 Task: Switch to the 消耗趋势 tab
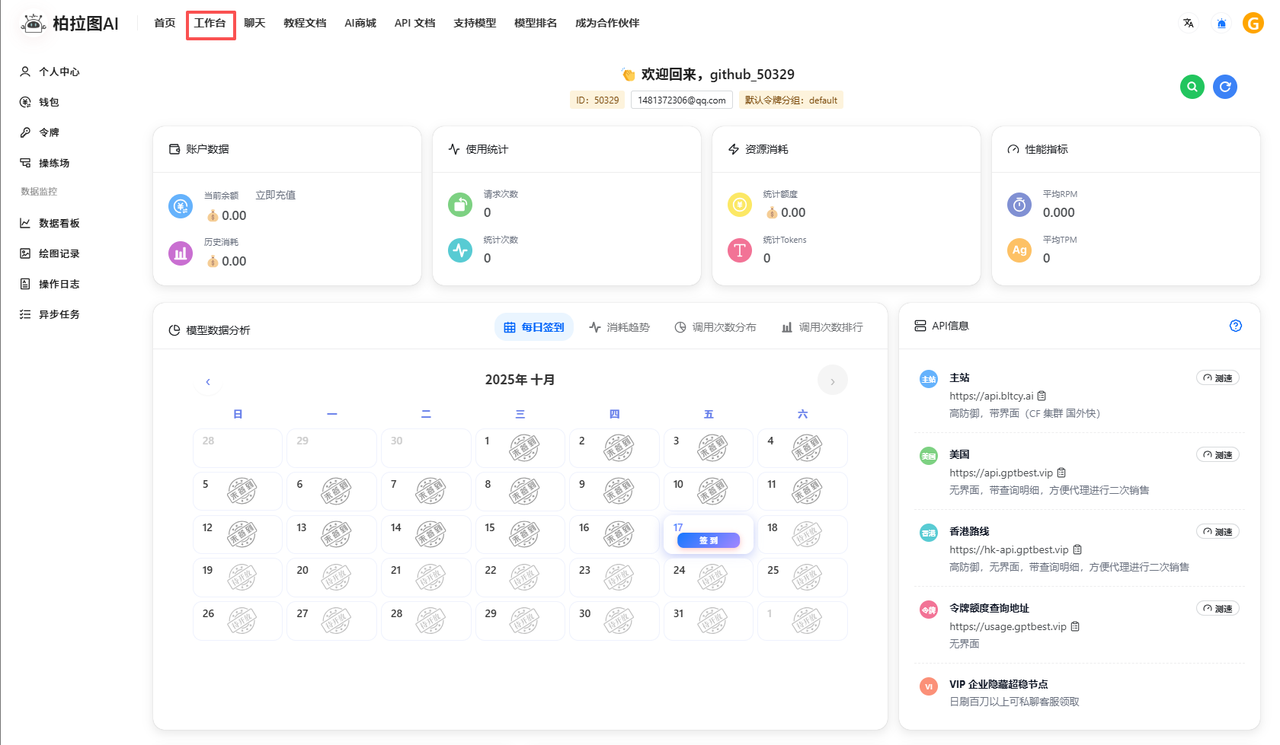(x=620, y=327)
